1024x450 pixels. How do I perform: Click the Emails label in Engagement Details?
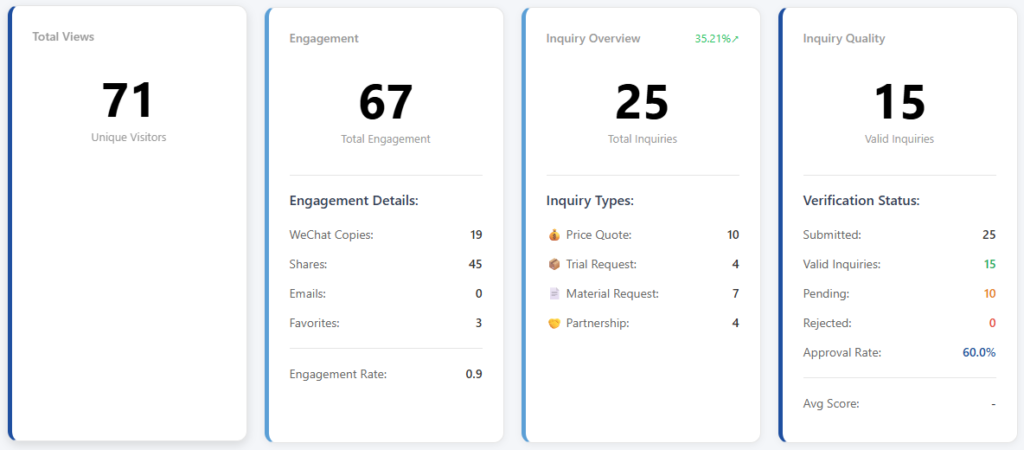(307, 294)
